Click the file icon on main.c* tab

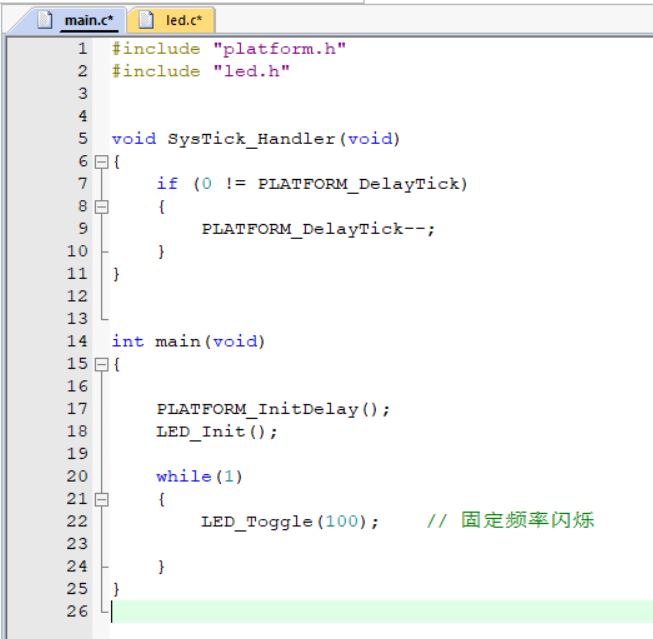(x=45, y=20)
